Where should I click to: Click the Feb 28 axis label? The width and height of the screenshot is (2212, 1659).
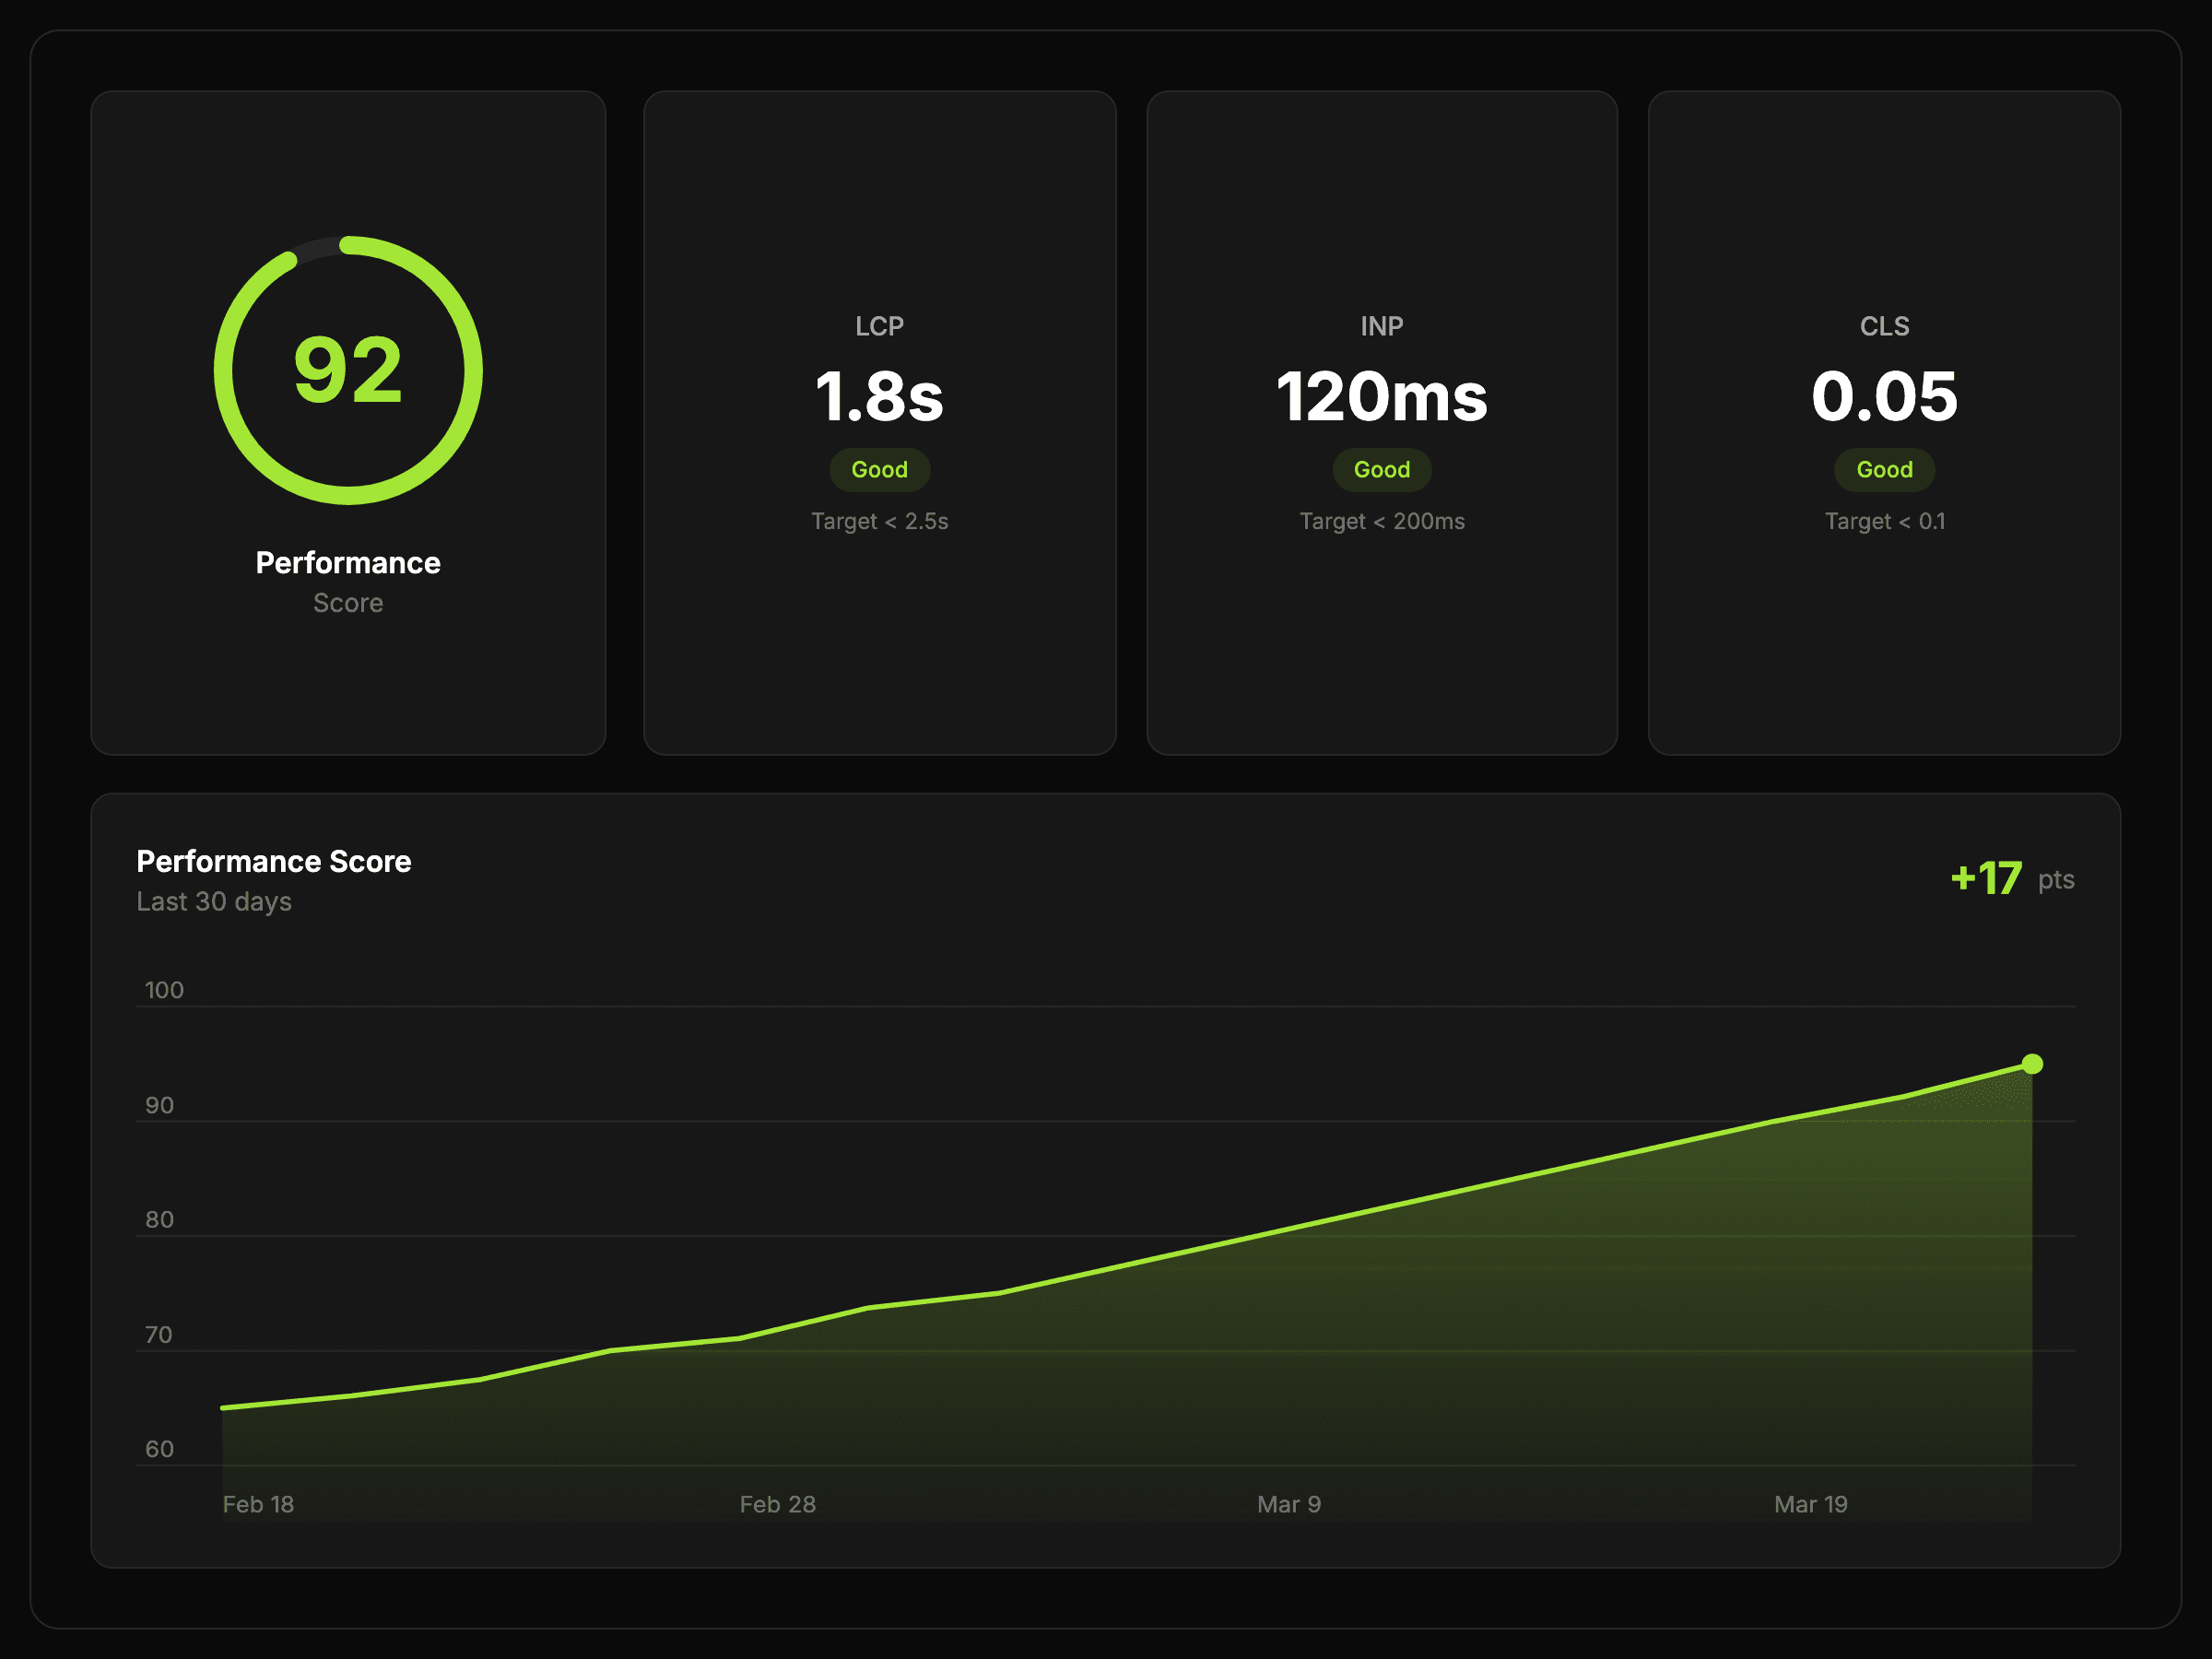click(777, 1504)
